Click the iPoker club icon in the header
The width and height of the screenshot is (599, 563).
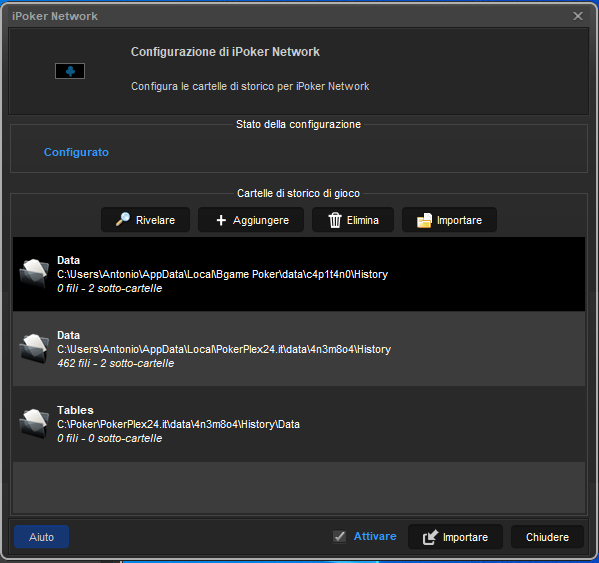[x=70, y=71]
